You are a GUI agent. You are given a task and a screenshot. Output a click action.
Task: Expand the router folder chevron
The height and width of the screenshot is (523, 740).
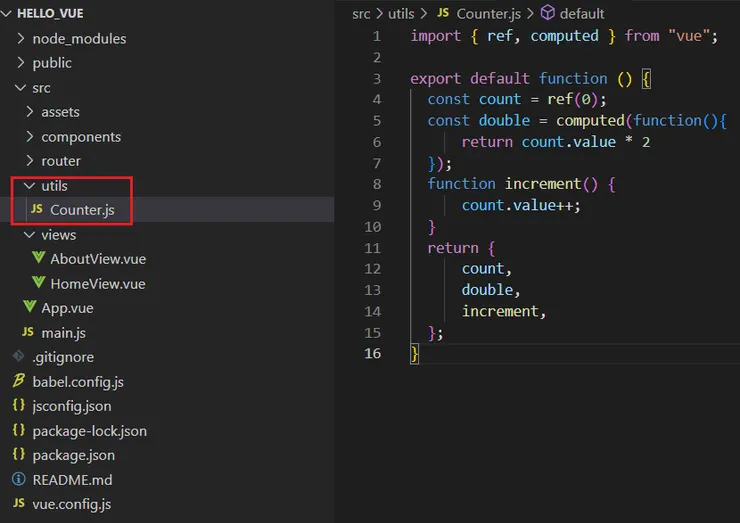click(x=30, y=161)
